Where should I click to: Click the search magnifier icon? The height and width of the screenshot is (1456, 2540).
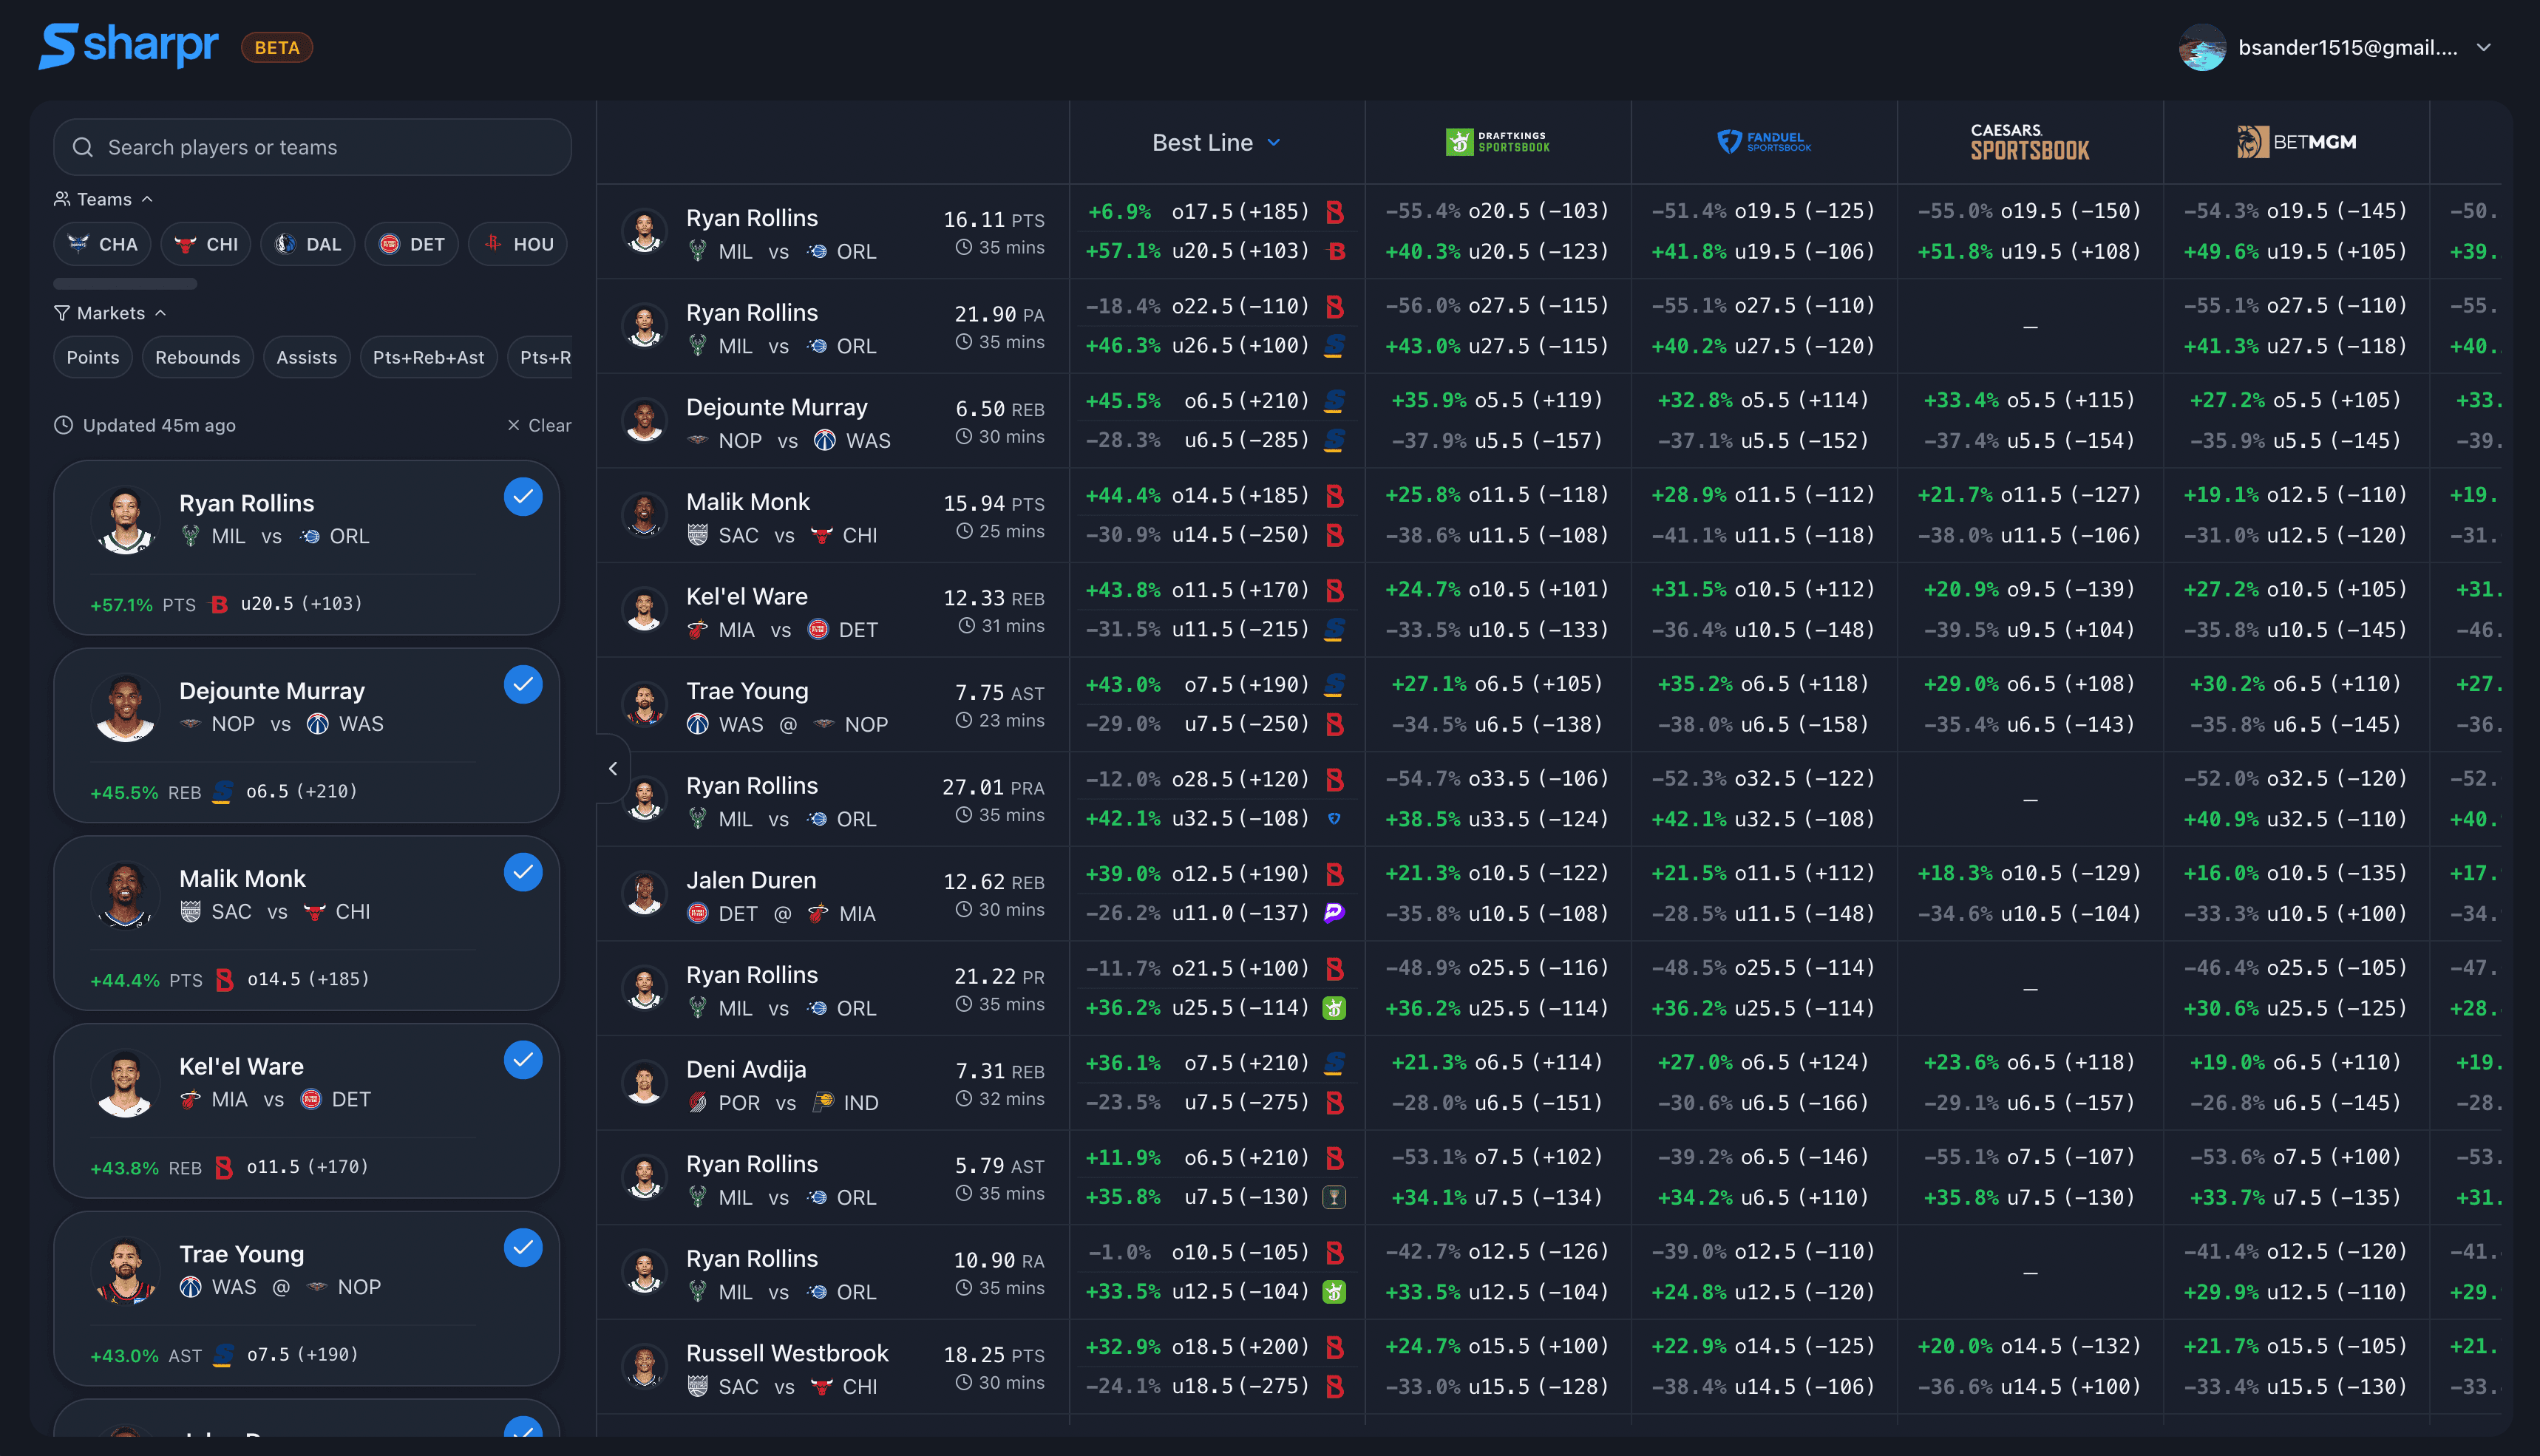(x=83, y=147)
